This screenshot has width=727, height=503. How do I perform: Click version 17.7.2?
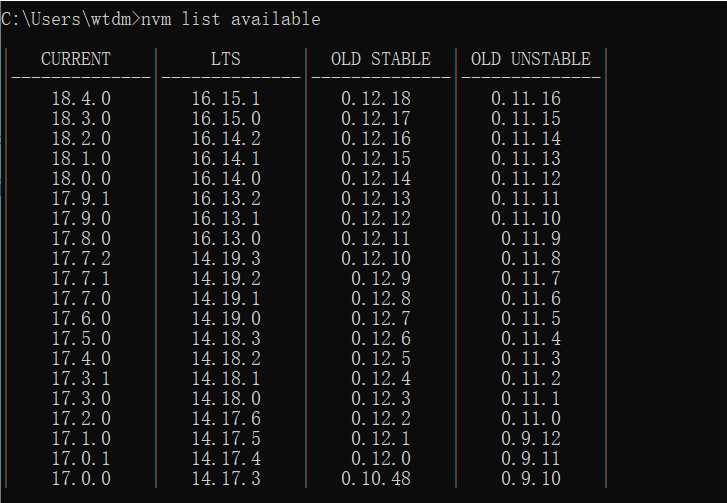81,258
